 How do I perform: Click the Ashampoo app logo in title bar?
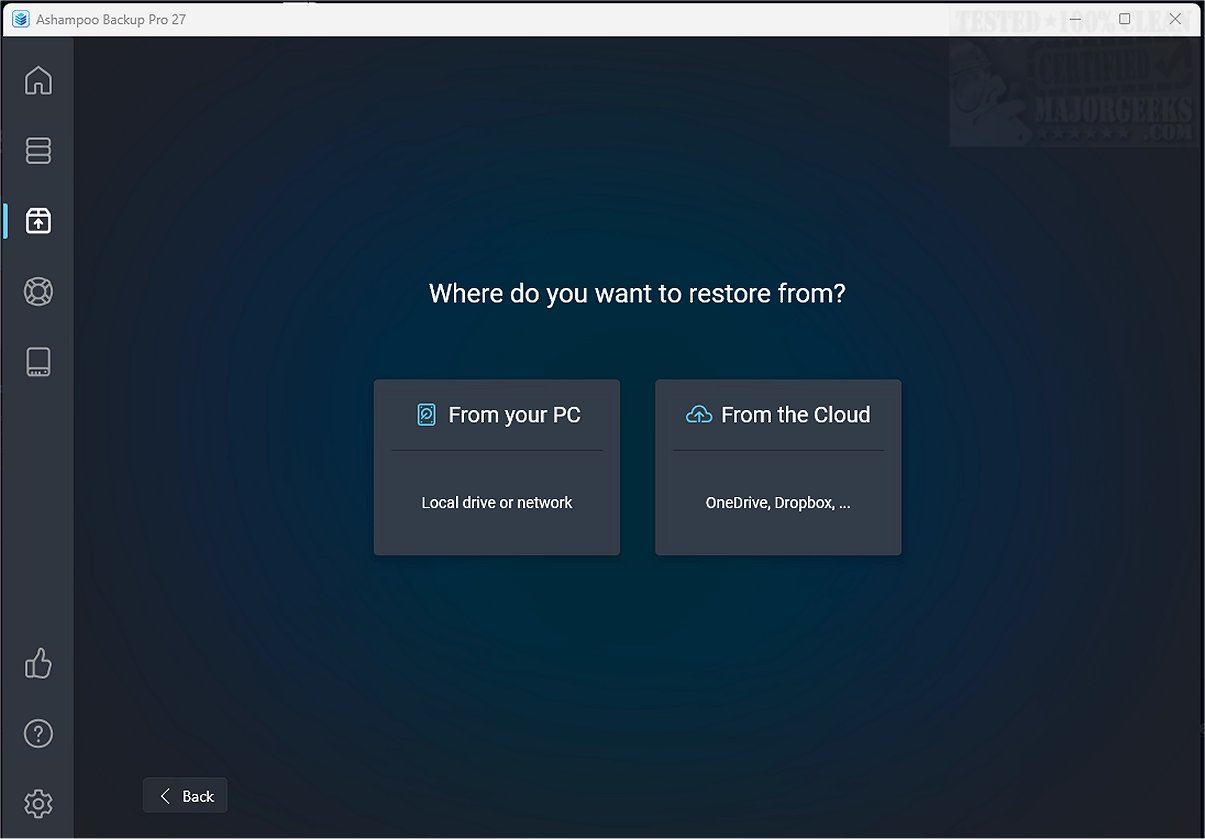click(x=20, y=19)
